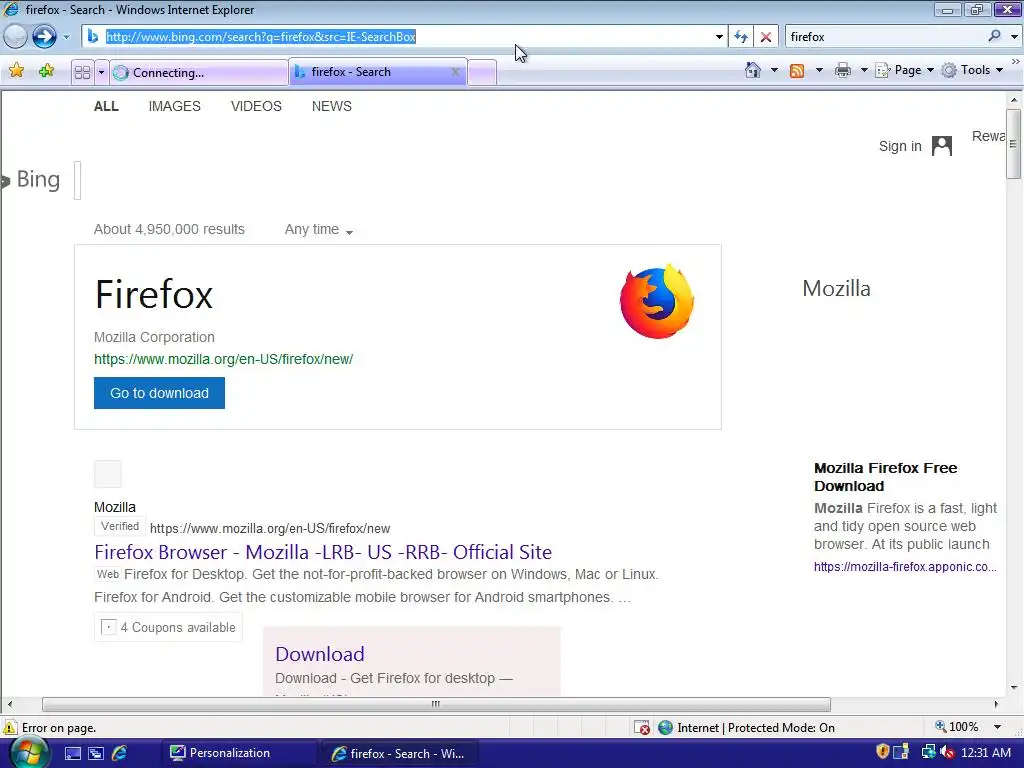Expand the Feeds dropdown arrow
1024x768 pixels.
click(x=819, y=70)
